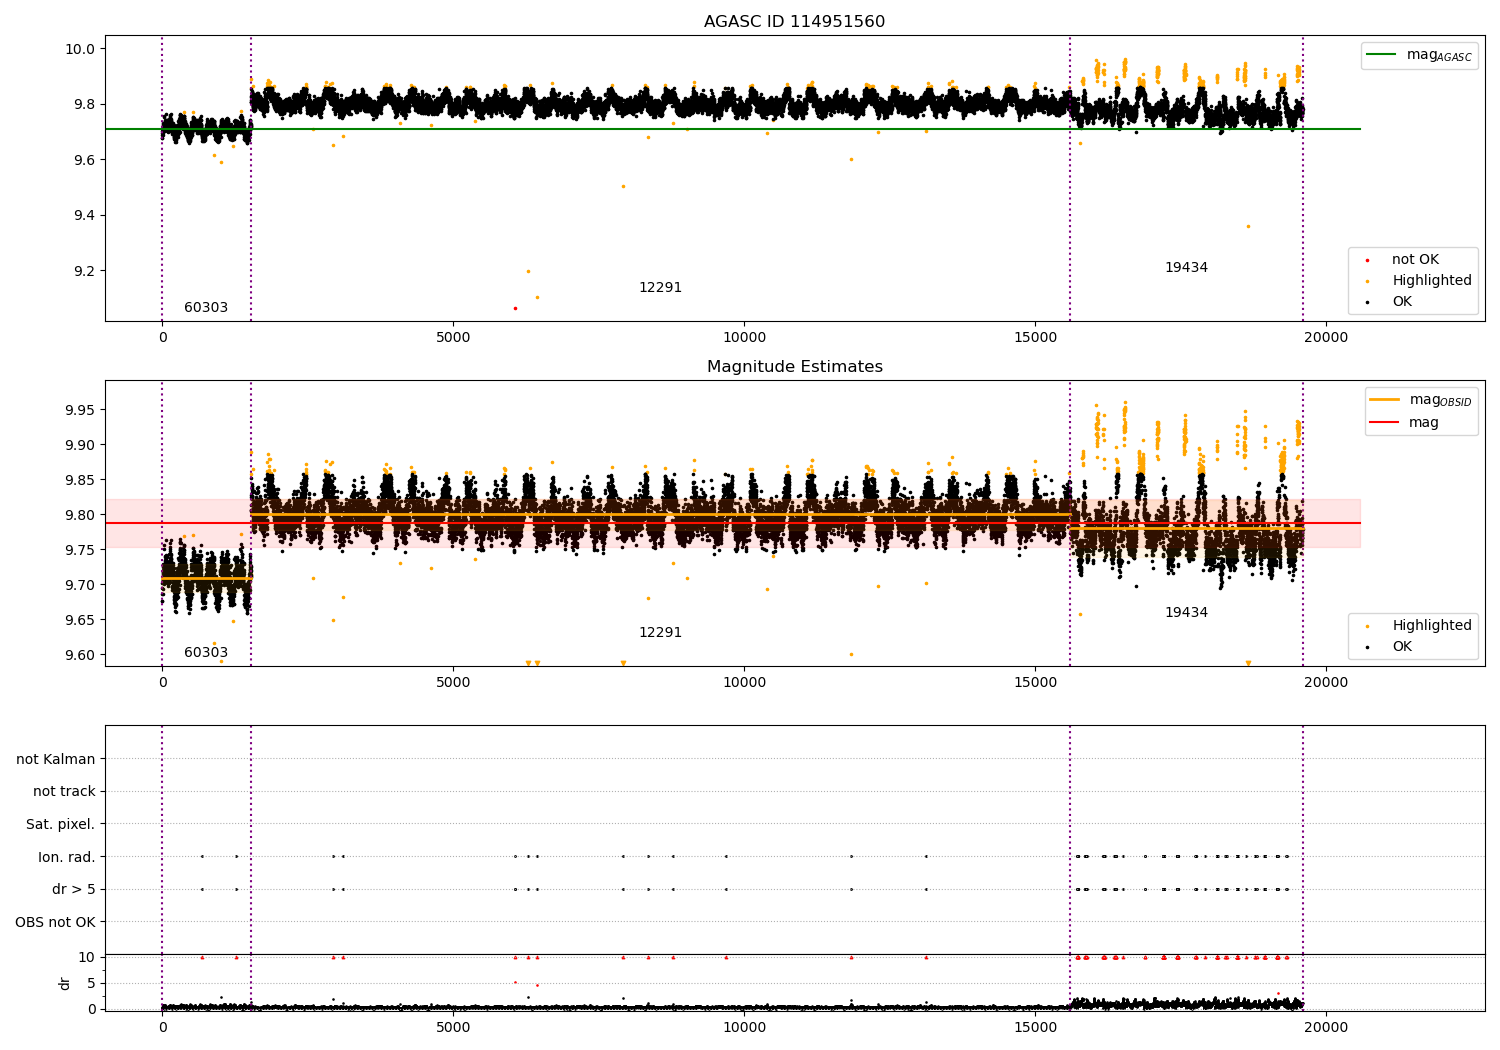Viewport: 1500px width, 1050px height.
Task: Click the 12291 observation label in top plot
Action: [x=660, y=288]
